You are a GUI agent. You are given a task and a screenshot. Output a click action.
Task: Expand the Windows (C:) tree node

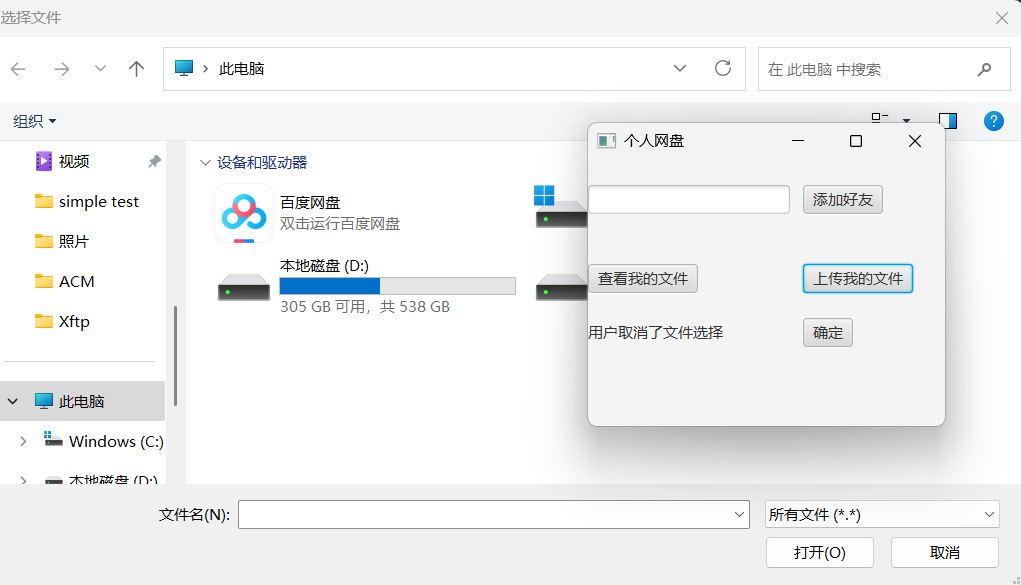pos(24,441)
